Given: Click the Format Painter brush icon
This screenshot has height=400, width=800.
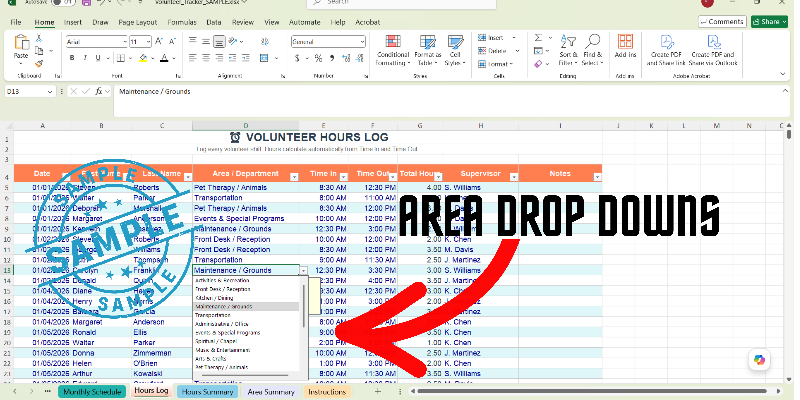Looking at the screenshot, I should click(39, 63).
